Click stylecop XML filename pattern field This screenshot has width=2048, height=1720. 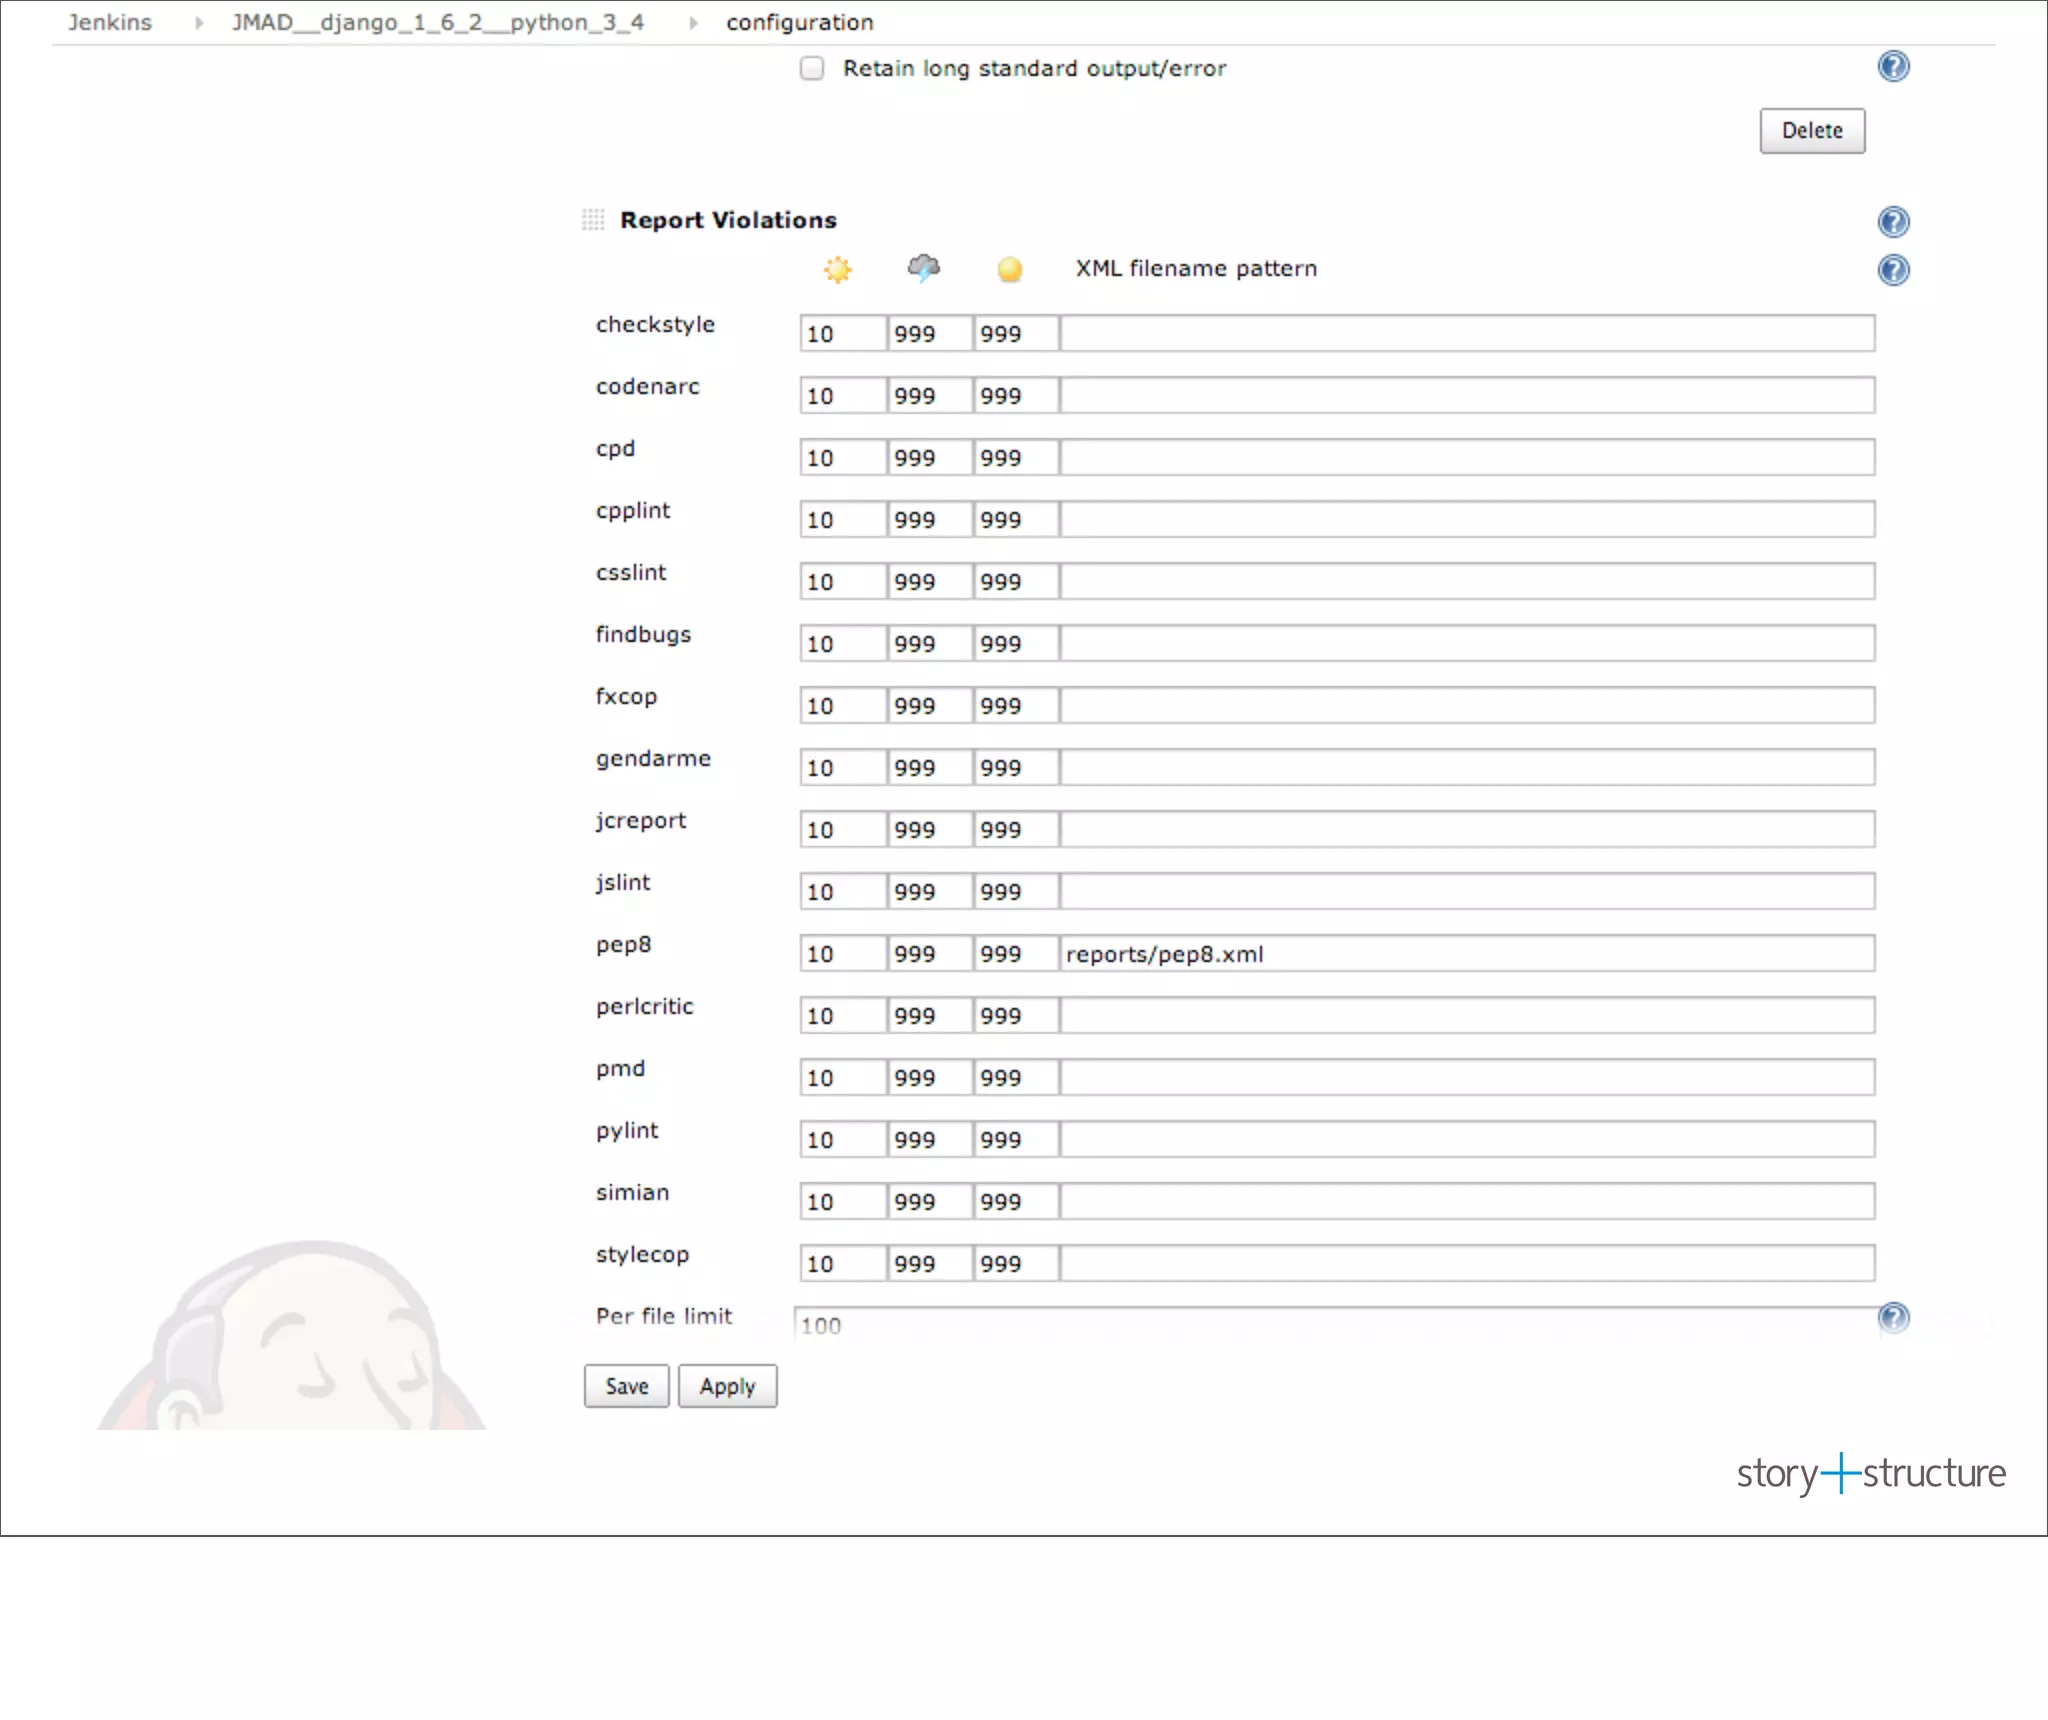coord(1467,1264)
